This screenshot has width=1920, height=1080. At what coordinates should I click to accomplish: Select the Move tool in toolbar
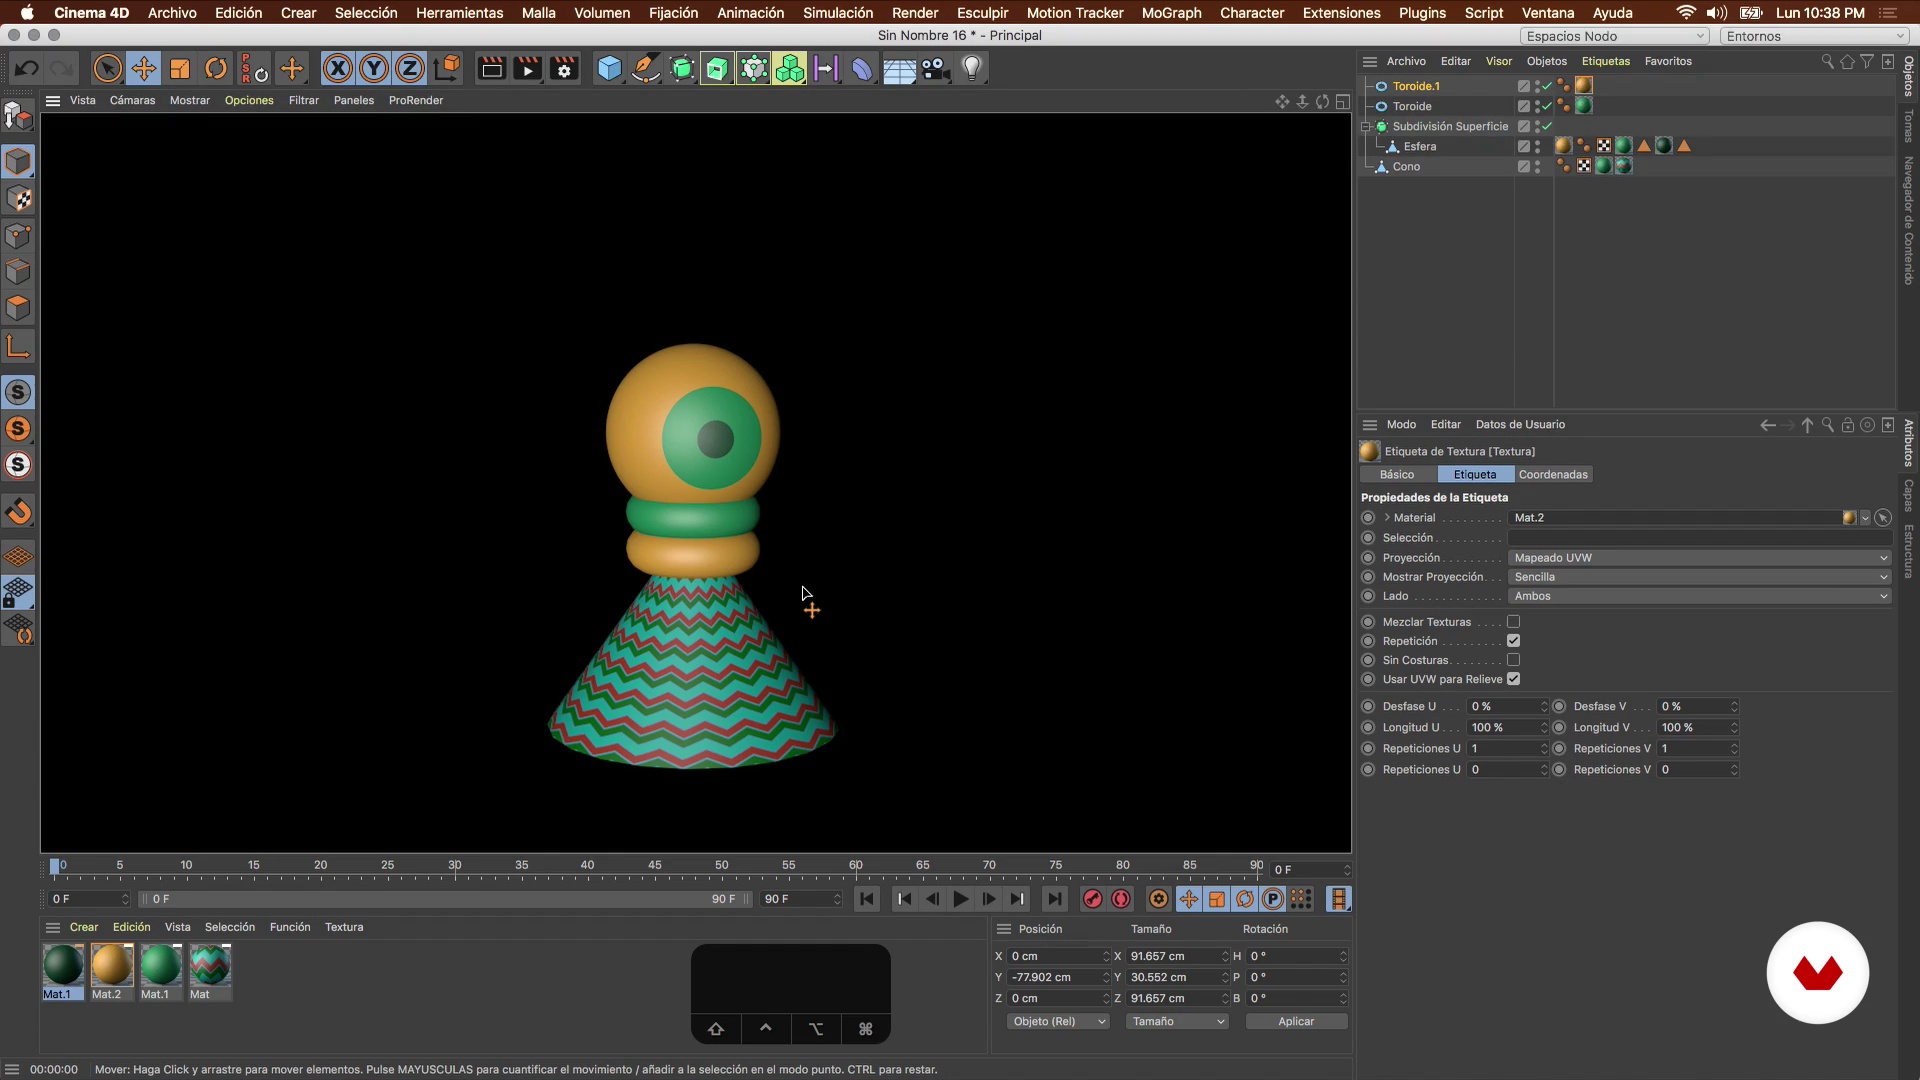(x=143, y=69)
